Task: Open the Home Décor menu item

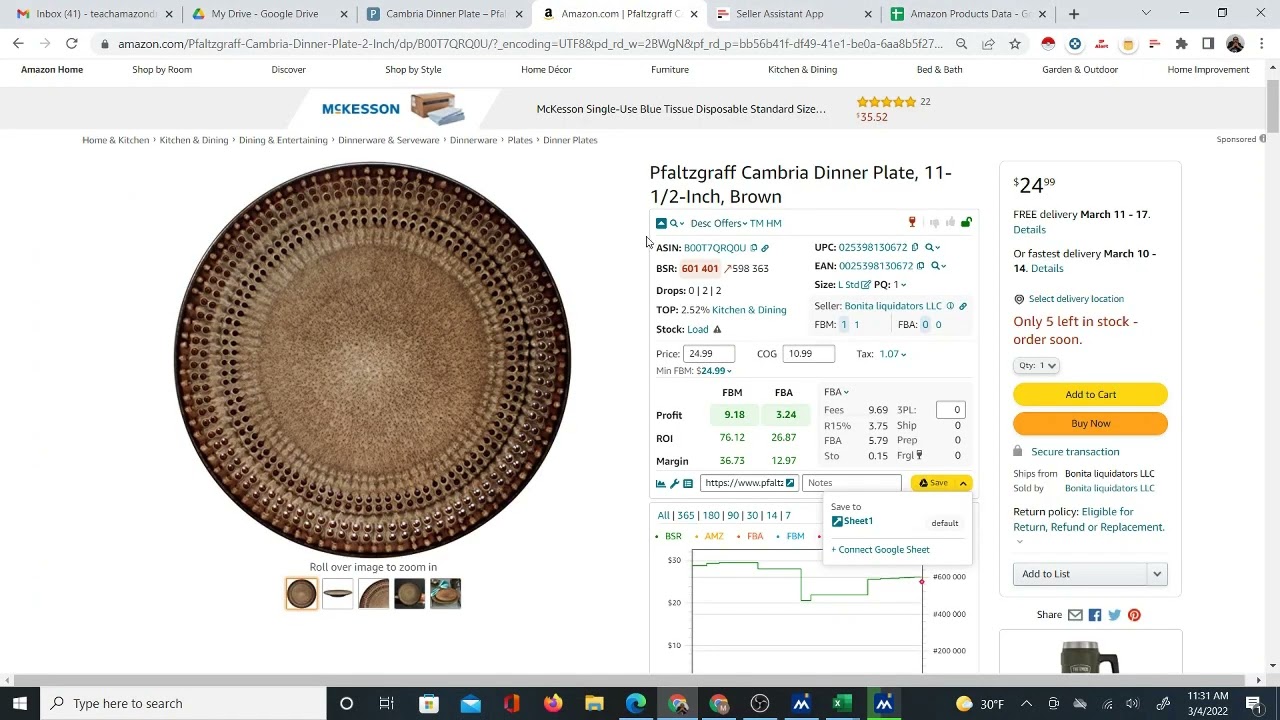Action: (546, 70)
